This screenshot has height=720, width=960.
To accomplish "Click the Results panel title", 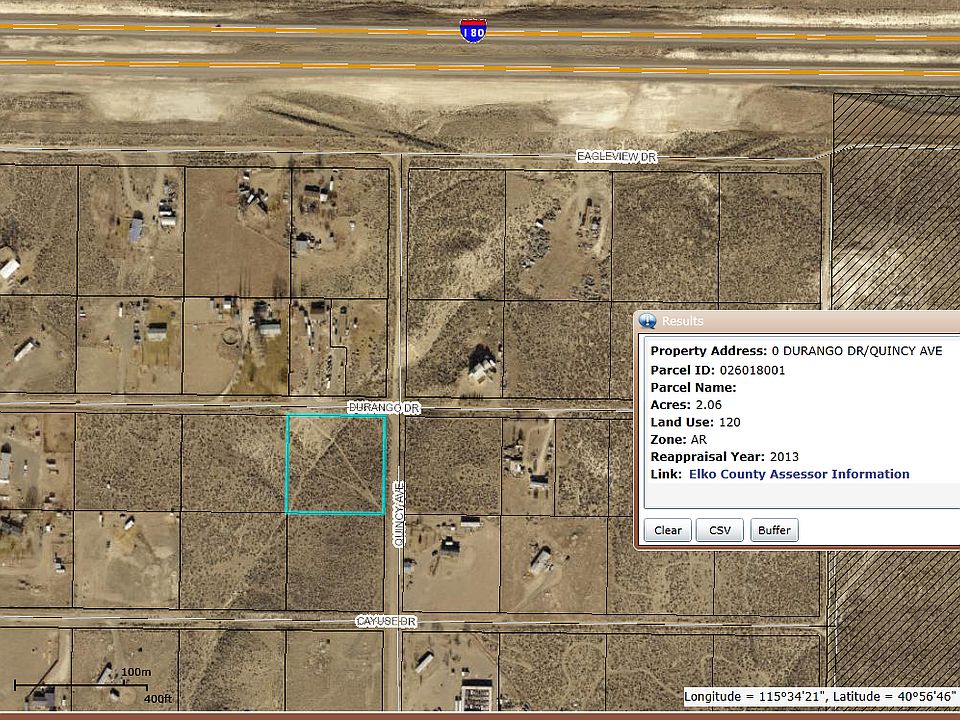I will [682, 321].
